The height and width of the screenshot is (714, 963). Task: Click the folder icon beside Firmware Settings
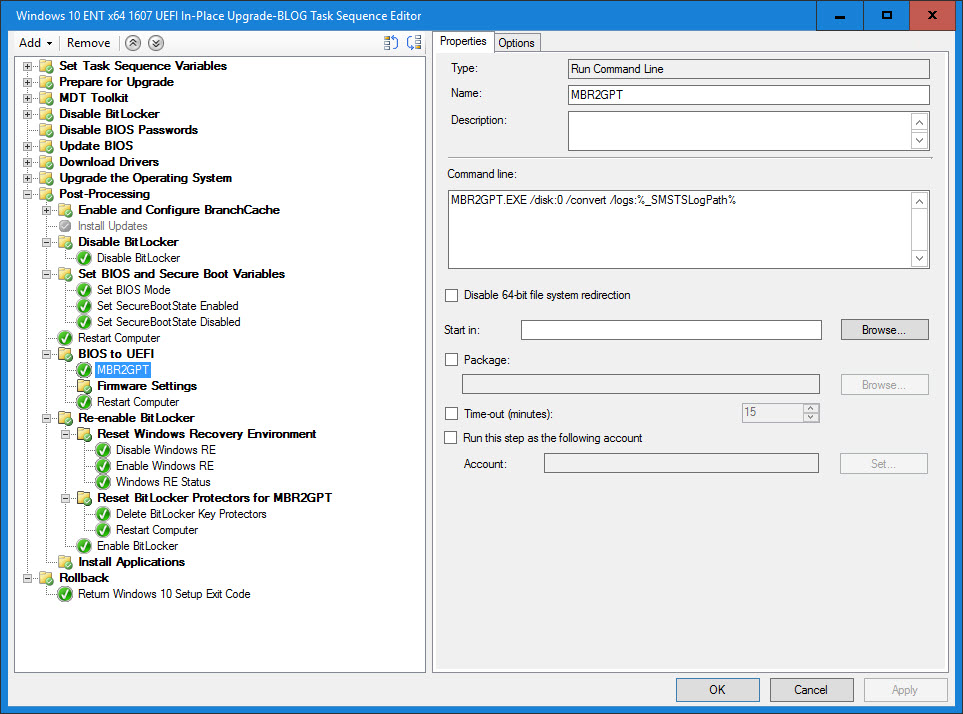pos(84,386)
